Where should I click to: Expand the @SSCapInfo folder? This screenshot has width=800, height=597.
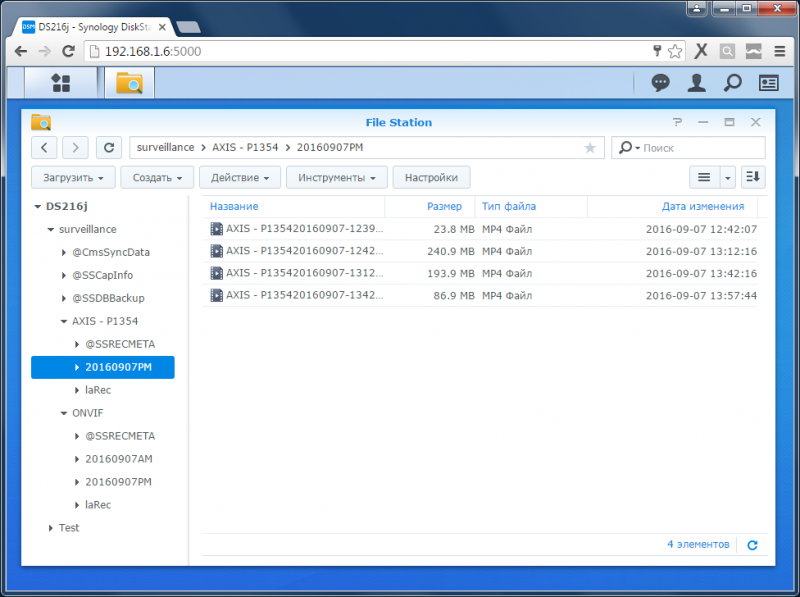tap(64, 276)
